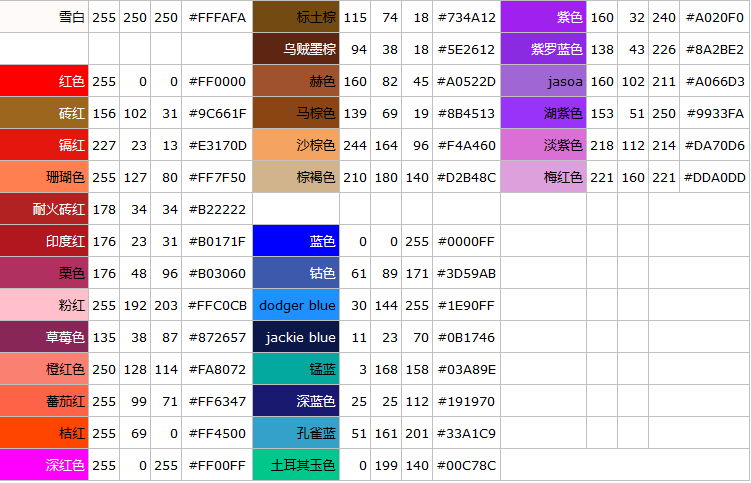Click the 深蓝色 midnight blue swatch
The image size is (751, 483).
coord(296,401)
